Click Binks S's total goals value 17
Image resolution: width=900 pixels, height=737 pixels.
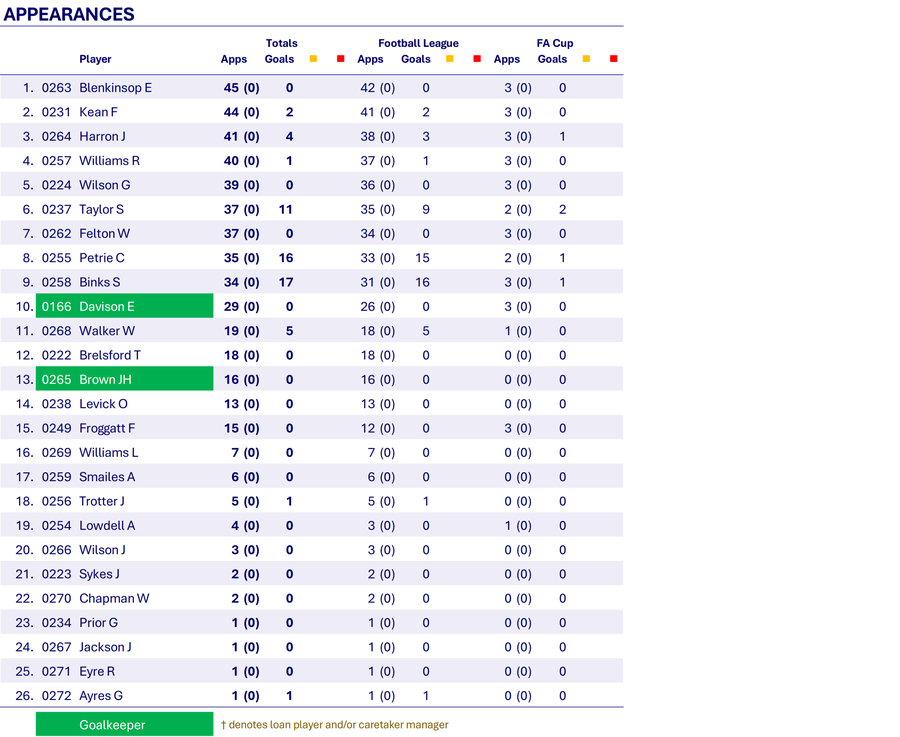[286, 282]
